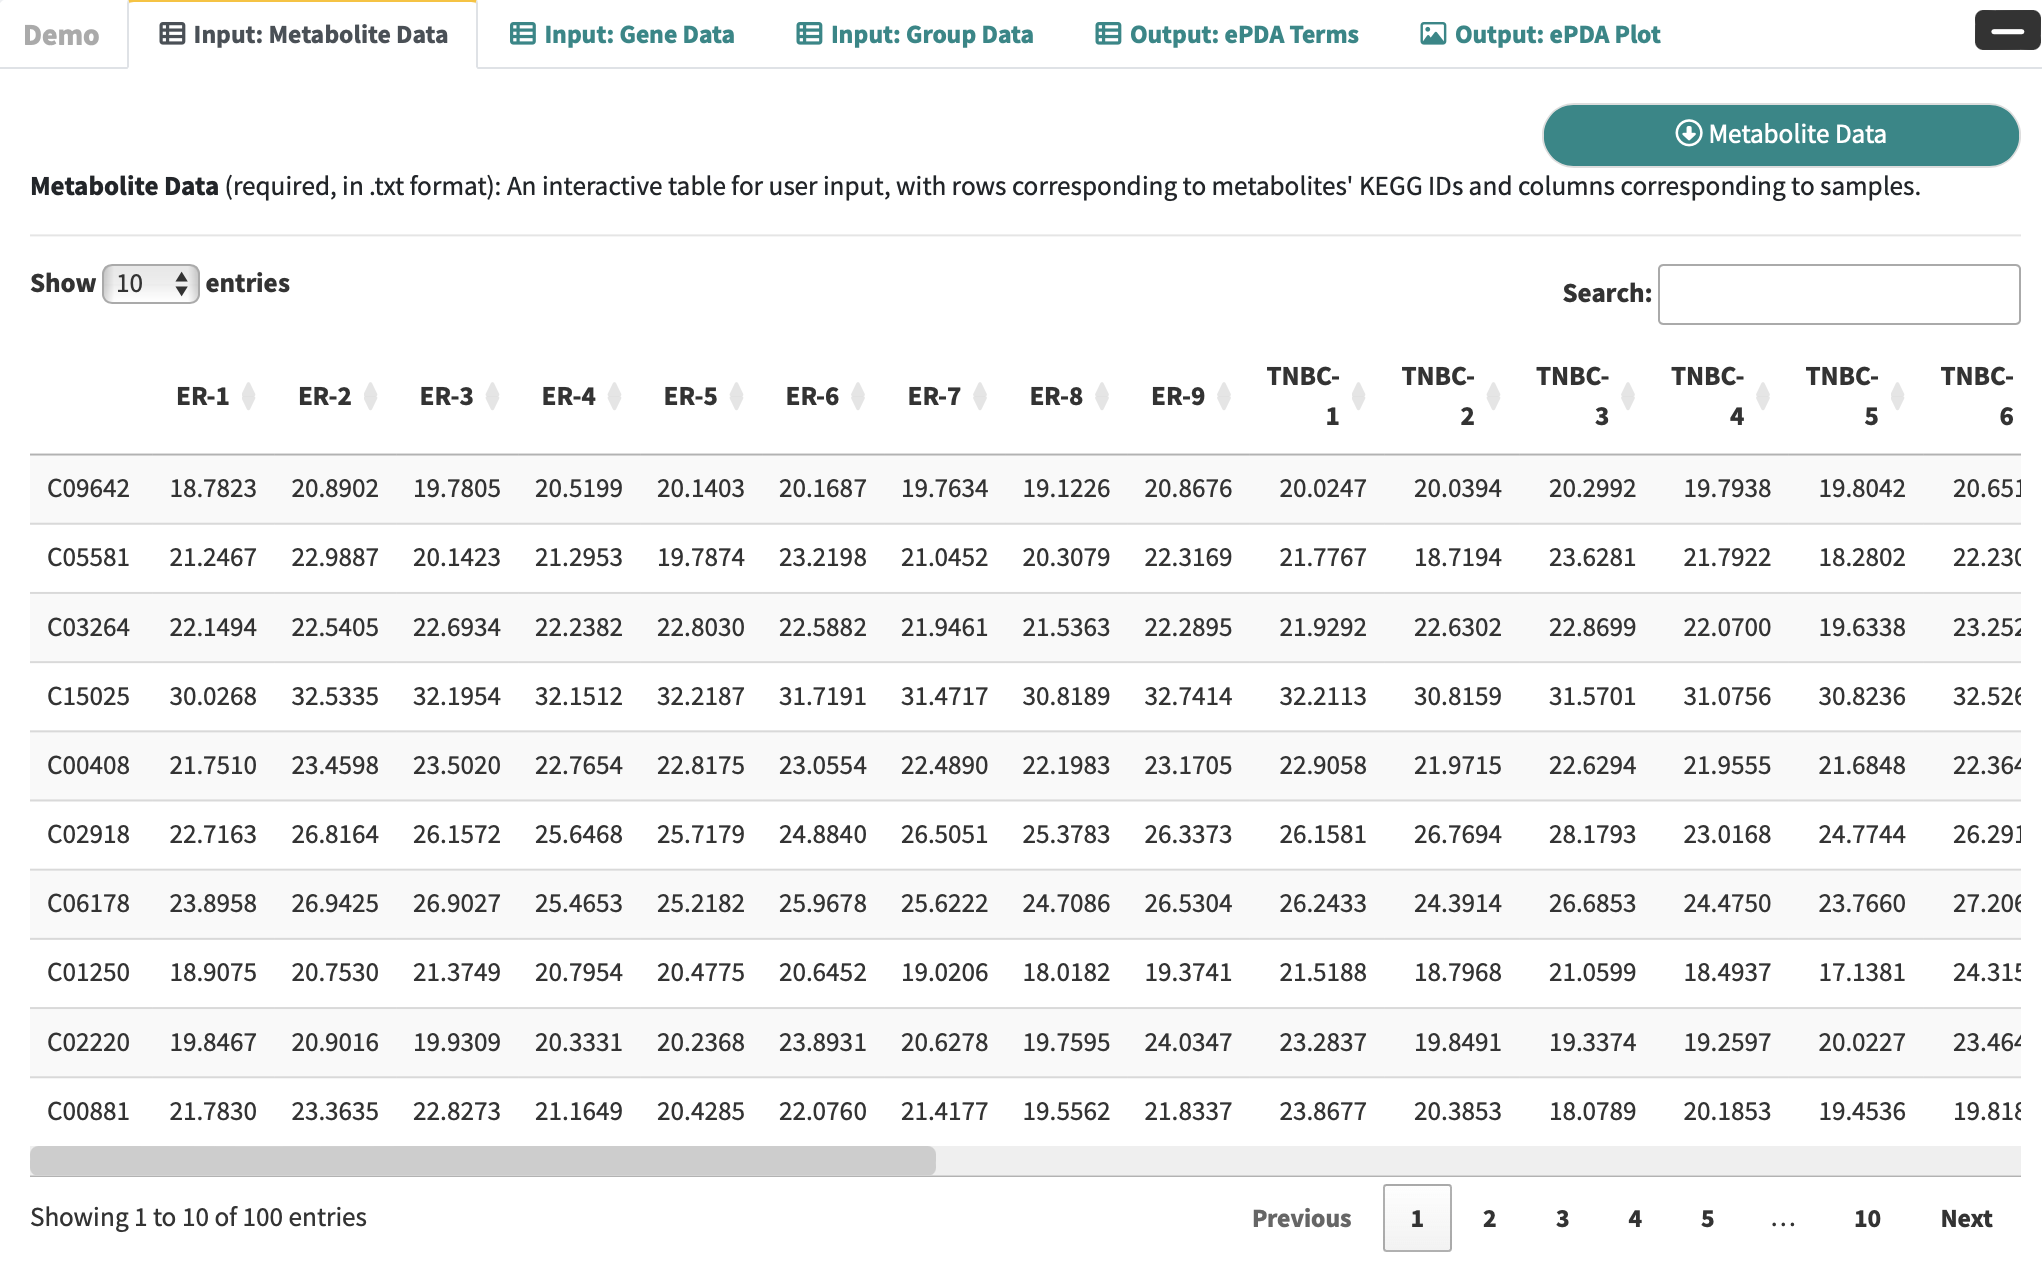The height and width of the screenshot is (1268, 2042).
Task: Click the horizontal table scrollbar
Action: [482, 1160]
